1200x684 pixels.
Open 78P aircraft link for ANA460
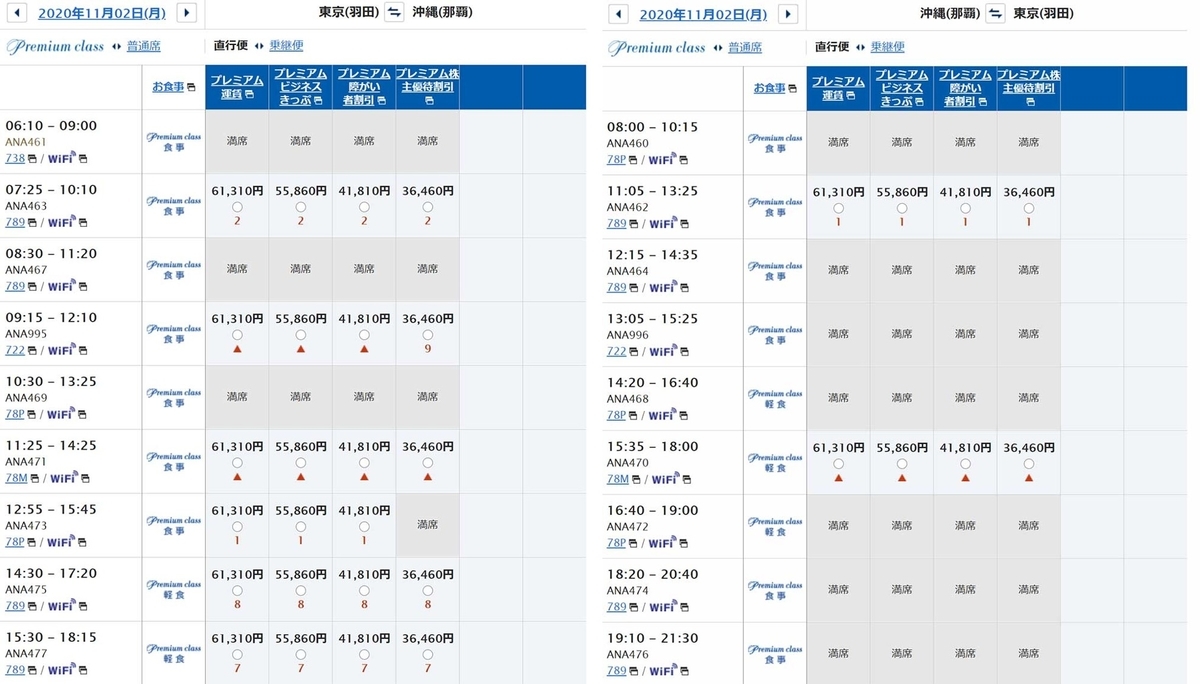click(x=616, y=159)
